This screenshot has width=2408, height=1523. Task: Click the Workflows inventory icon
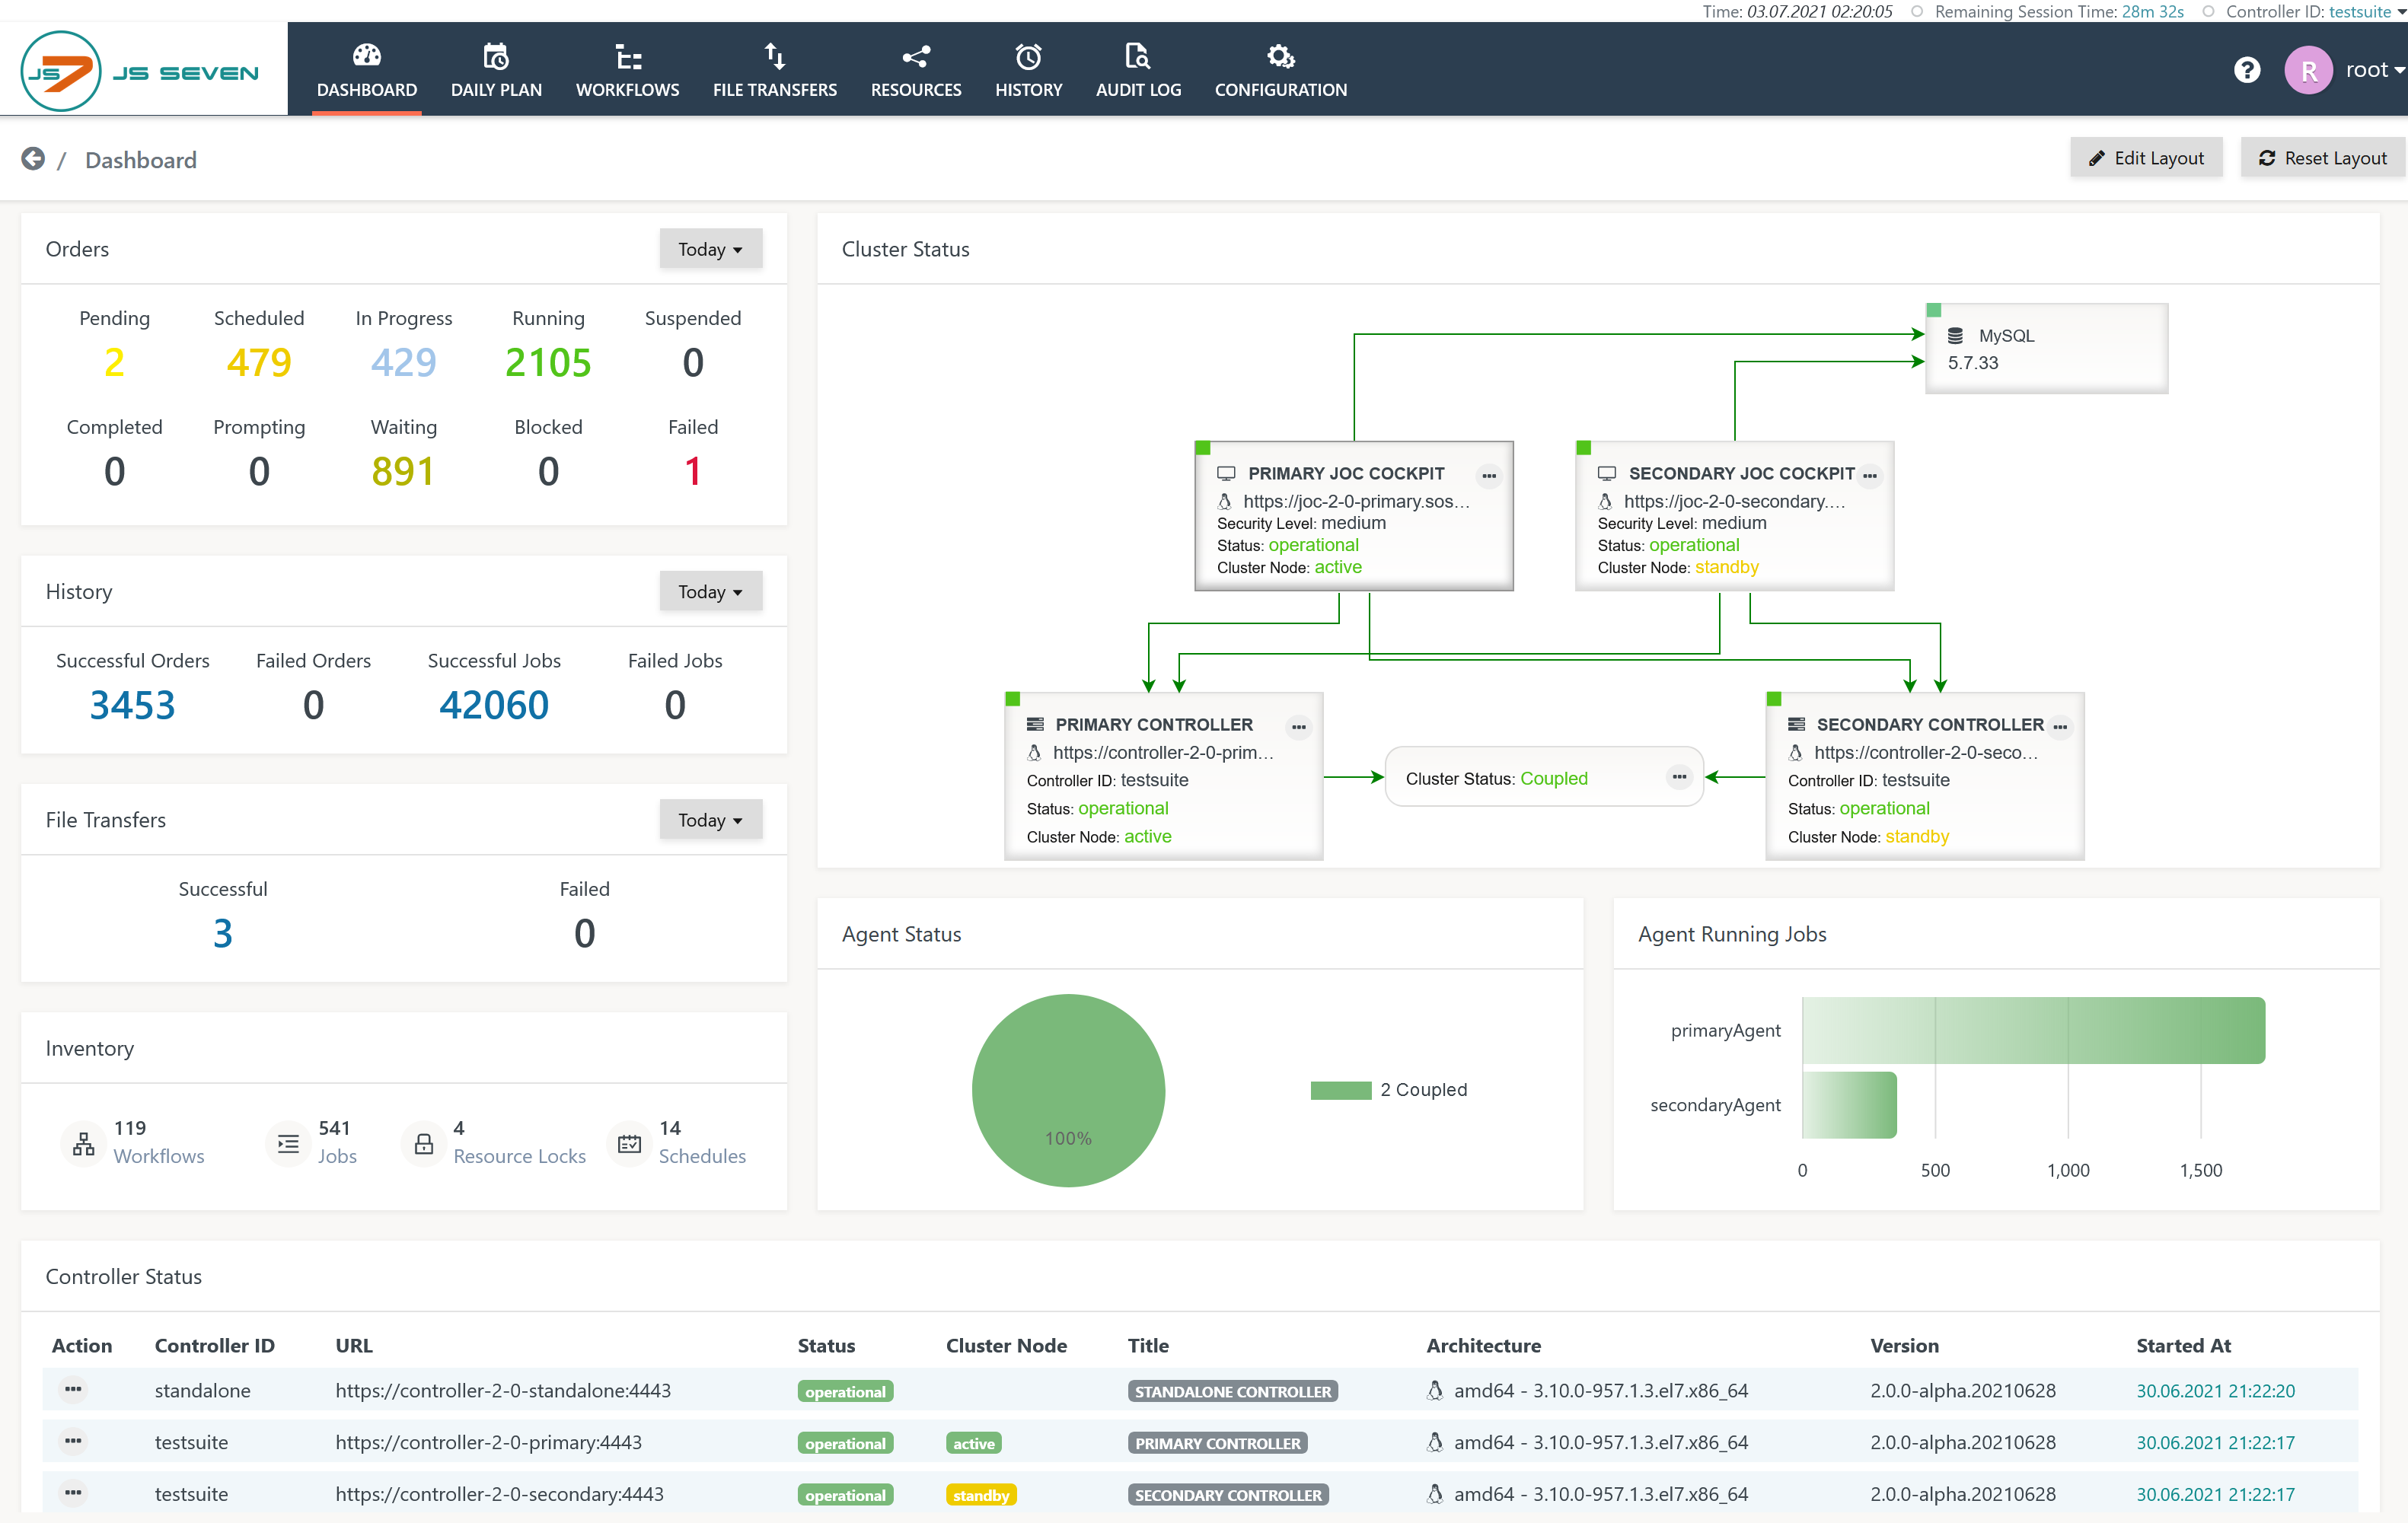84,1143
